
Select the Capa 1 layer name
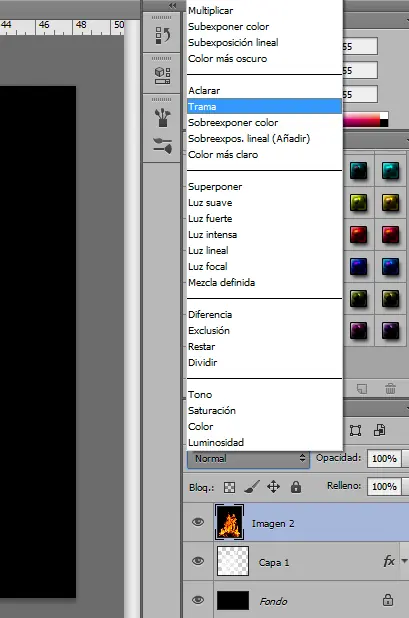coord(274,563)
